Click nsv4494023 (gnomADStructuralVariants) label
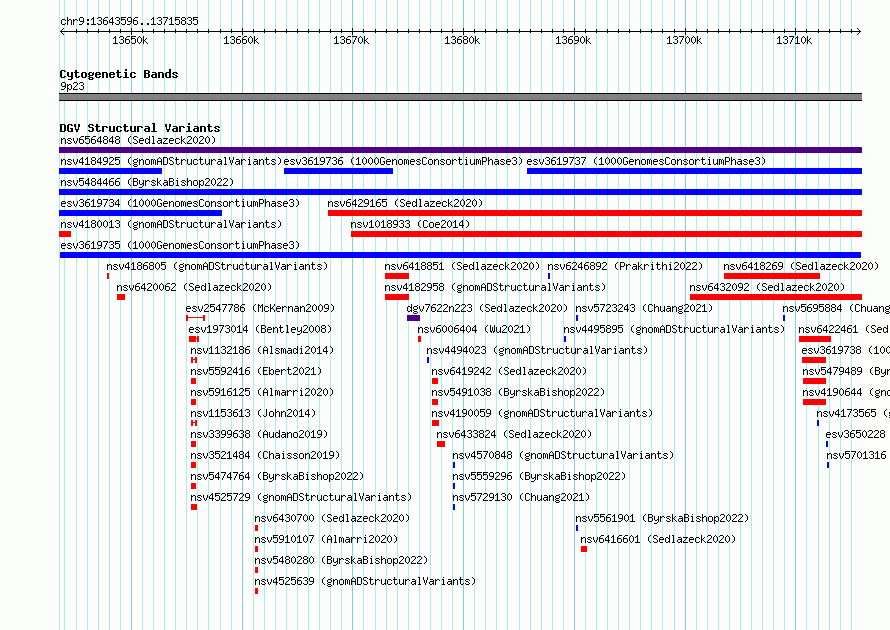Viewport: 890px width, 630px height. coord(537,350)
